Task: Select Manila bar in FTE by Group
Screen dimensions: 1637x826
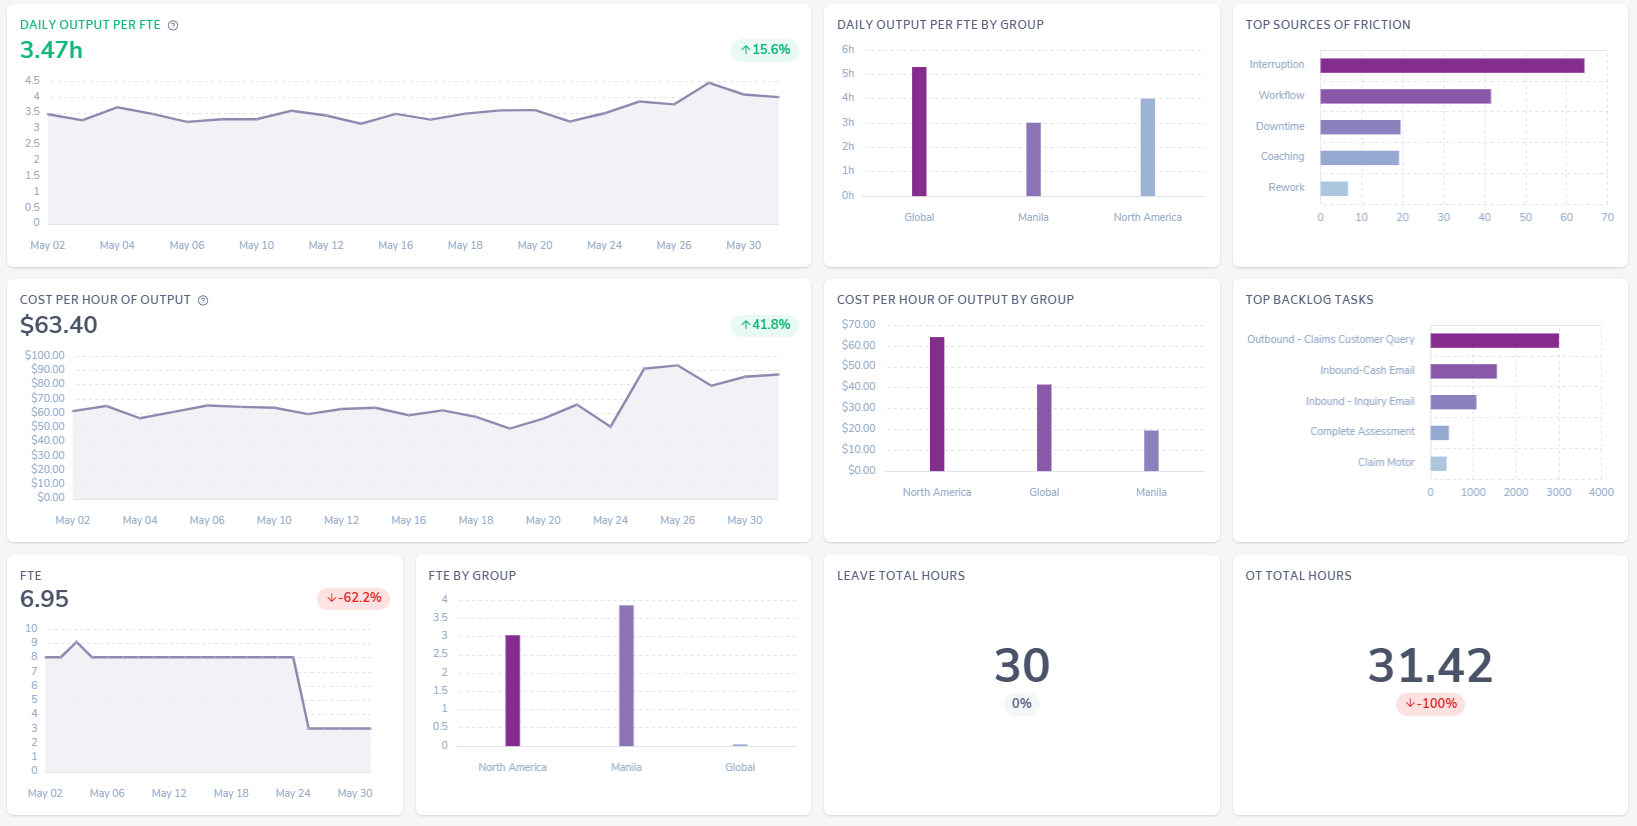Action: [x=626, y=675]
